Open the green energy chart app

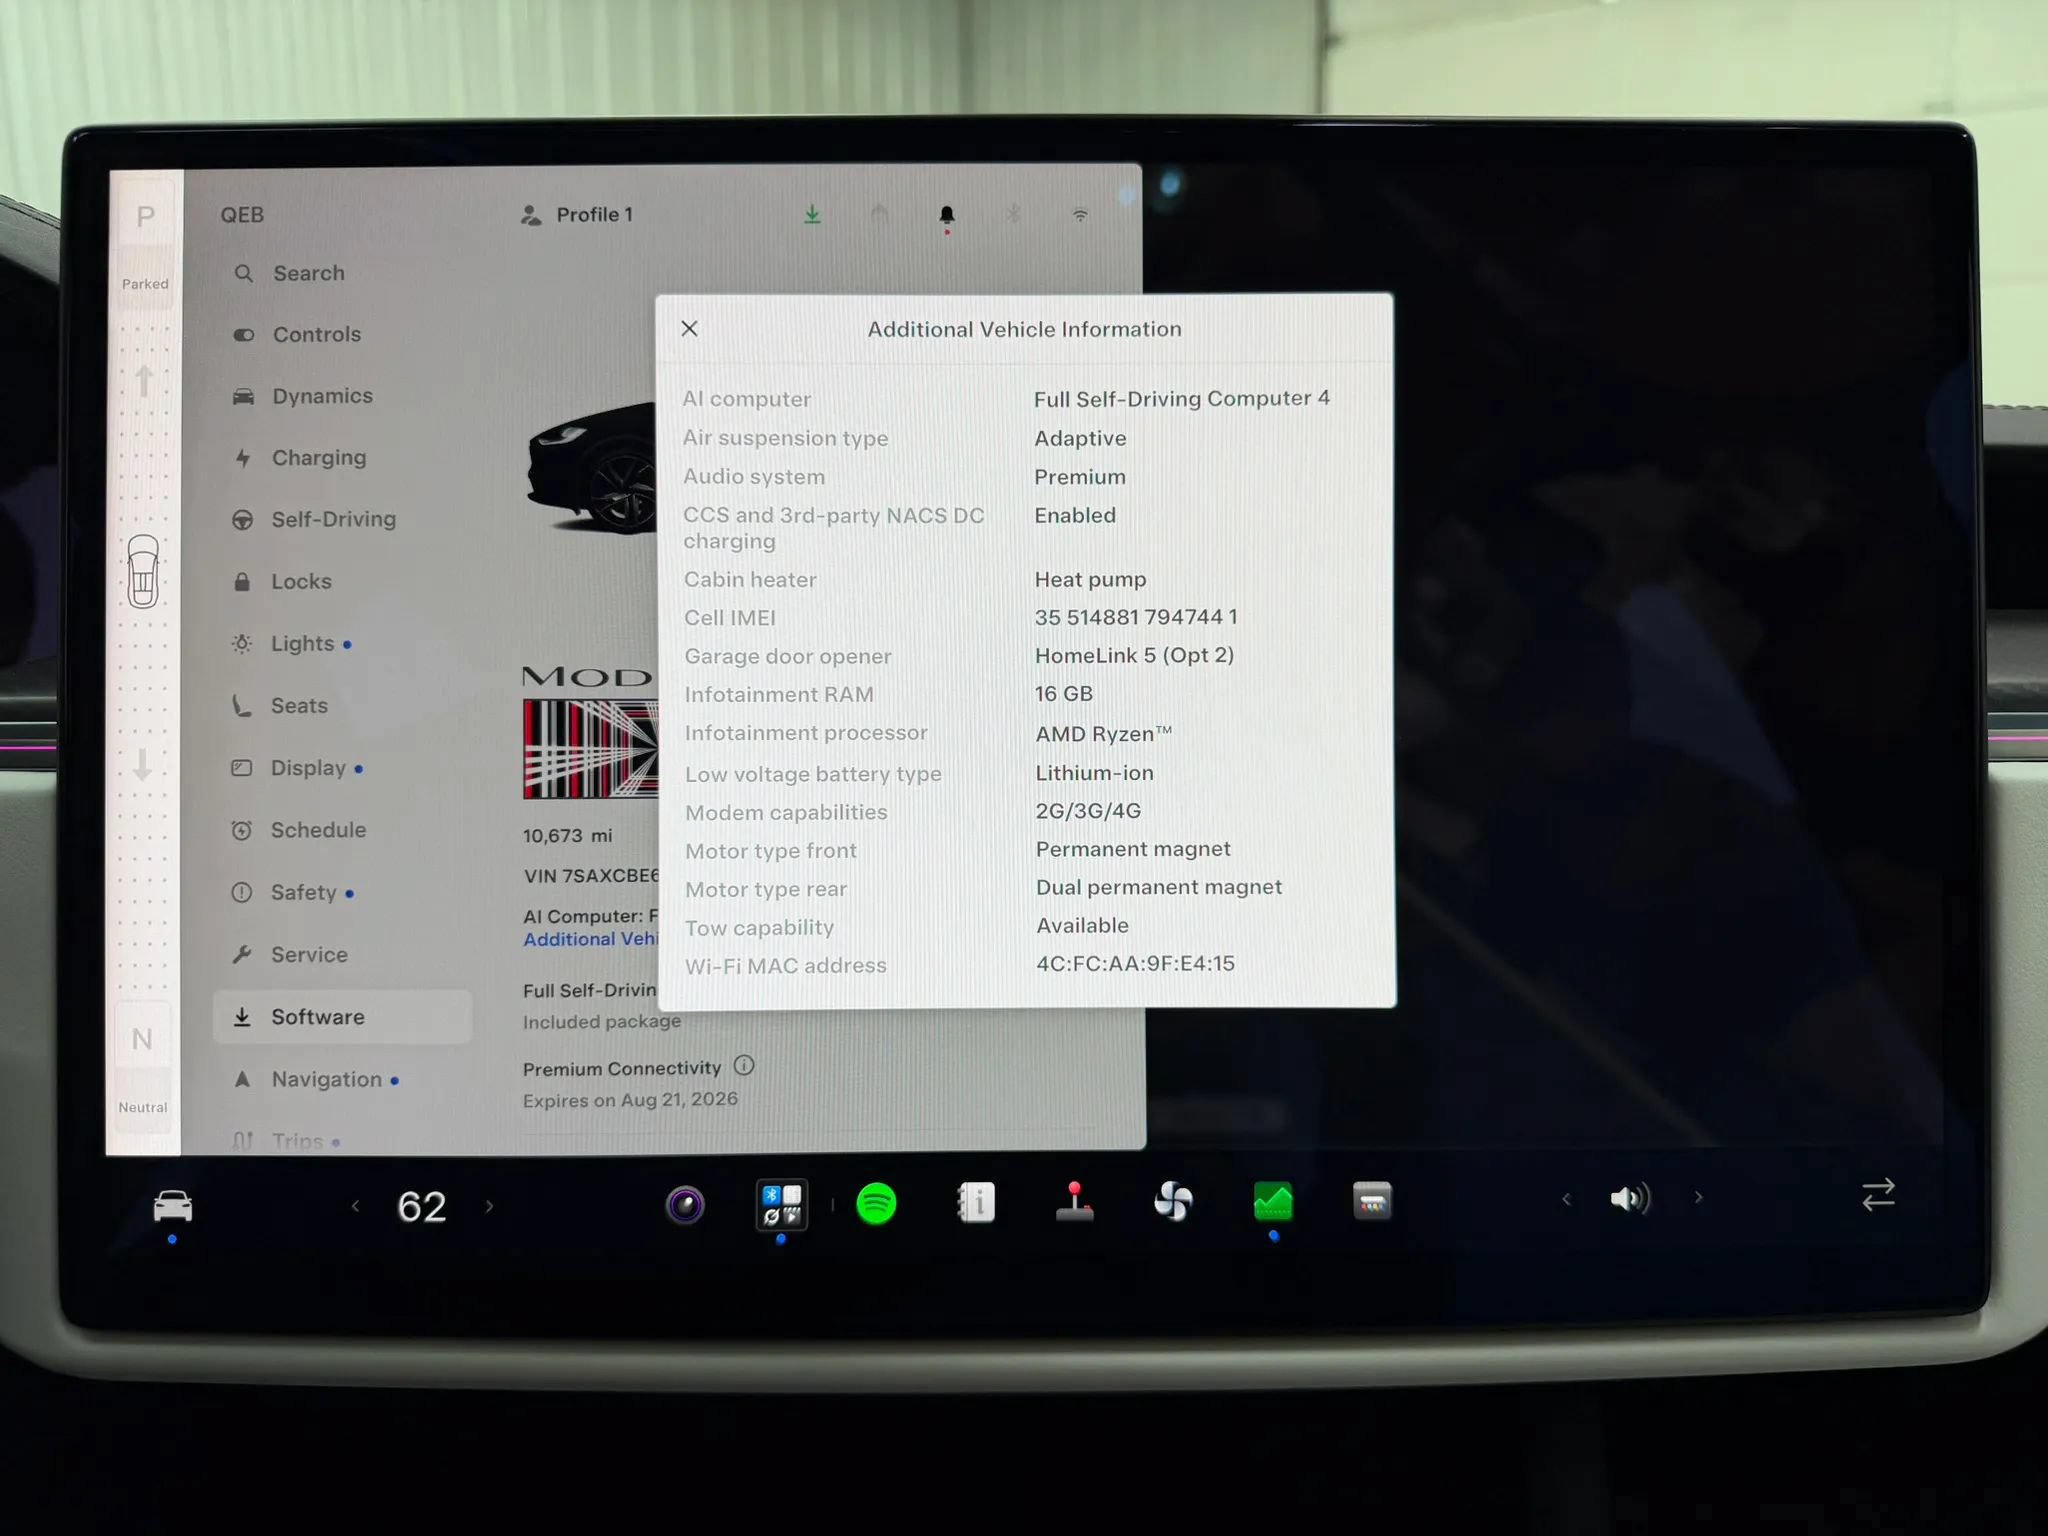point(1273,1201)
